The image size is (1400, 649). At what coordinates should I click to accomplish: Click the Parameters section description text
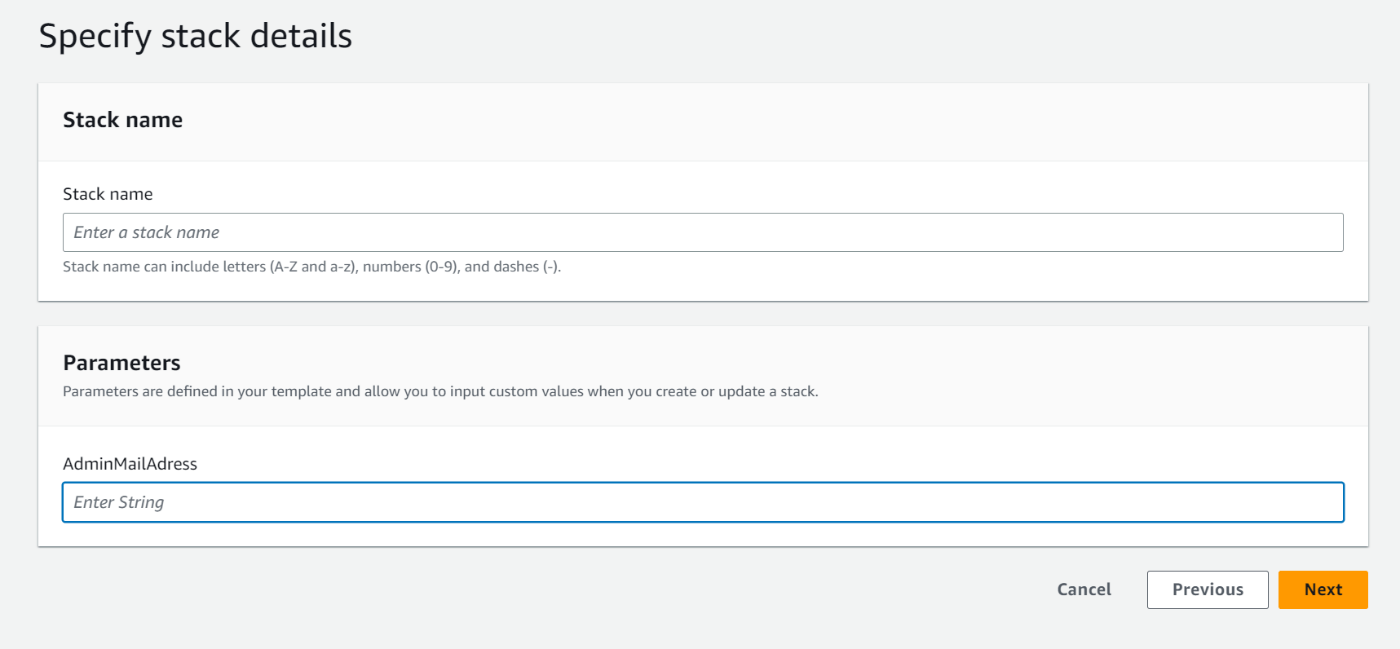click(x=440, y=391)
